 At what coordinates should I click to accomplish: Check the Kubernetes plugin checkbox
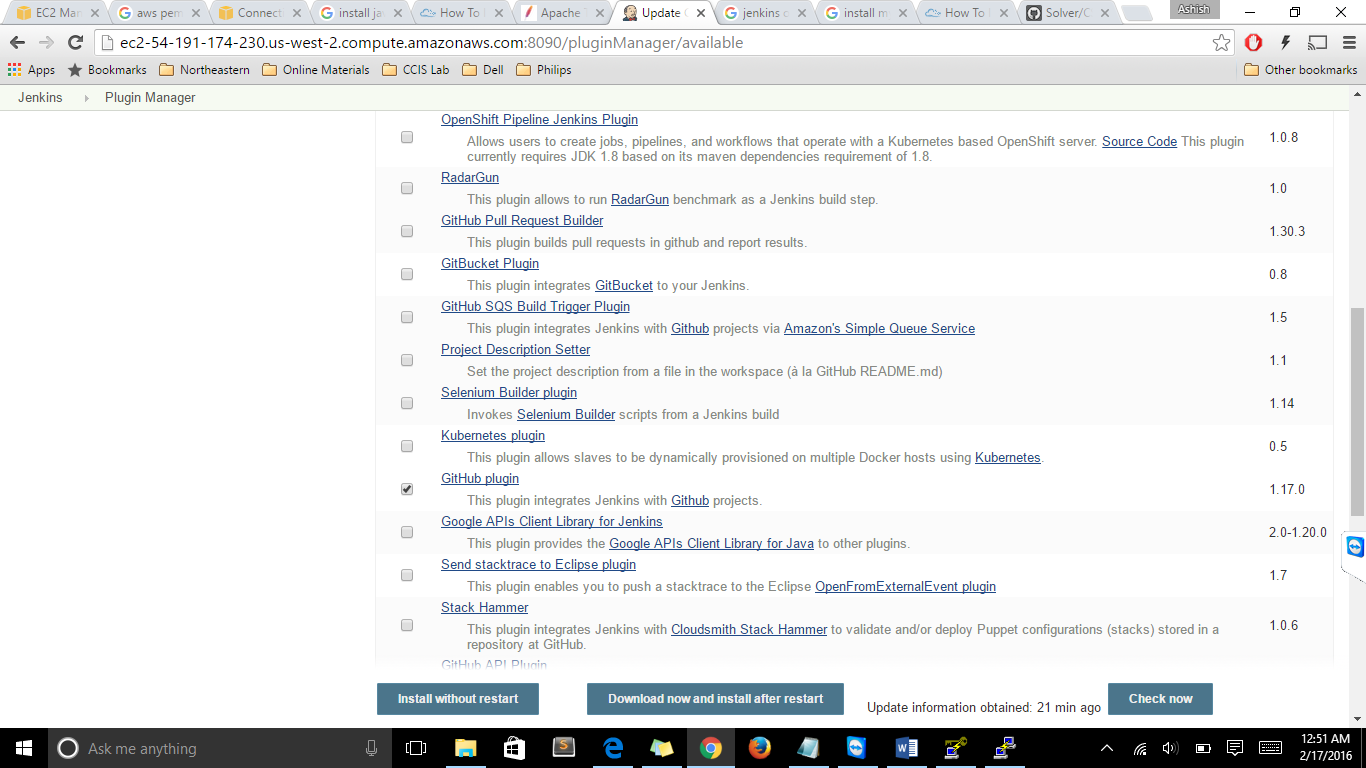coord(407,446)
